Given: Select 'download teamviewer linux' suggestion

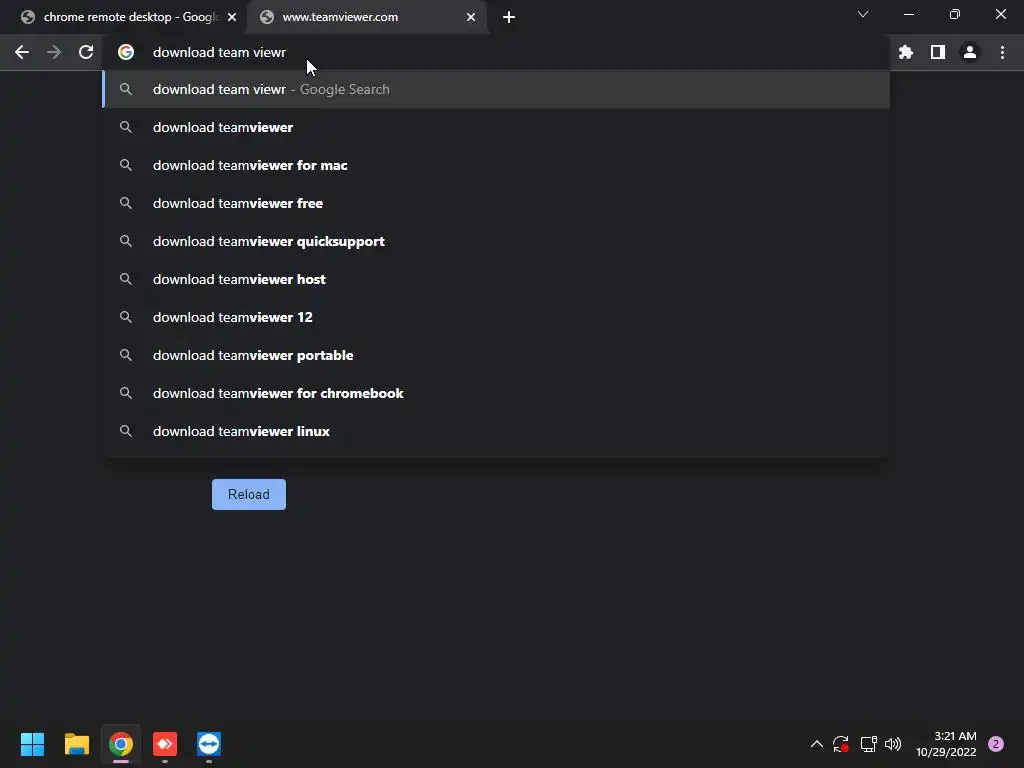Looking at the screenshot, I should pos(496,431).
